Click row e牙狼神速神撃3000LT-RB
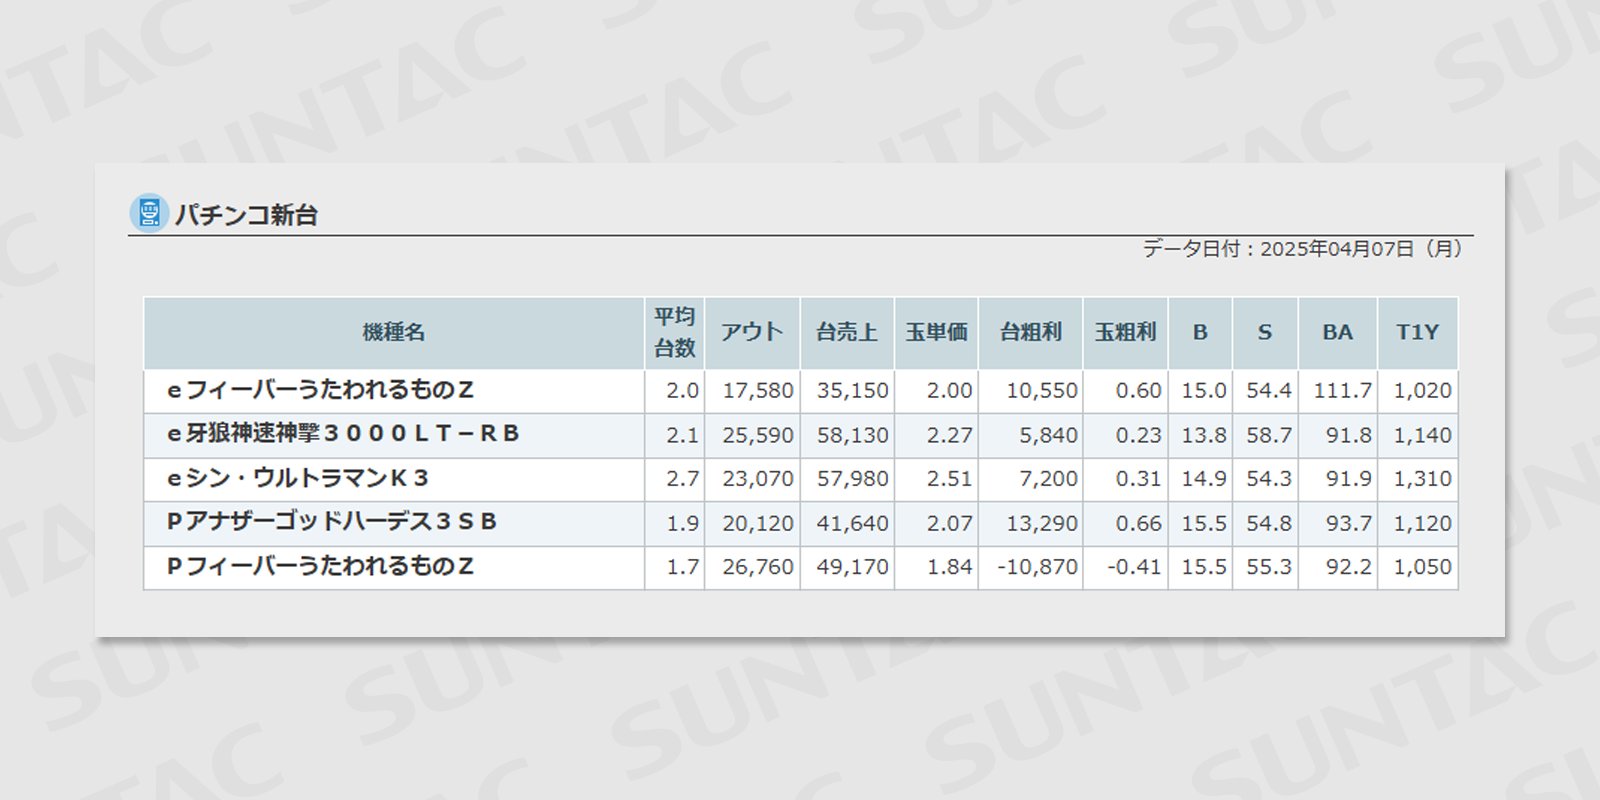 [801, 435]
